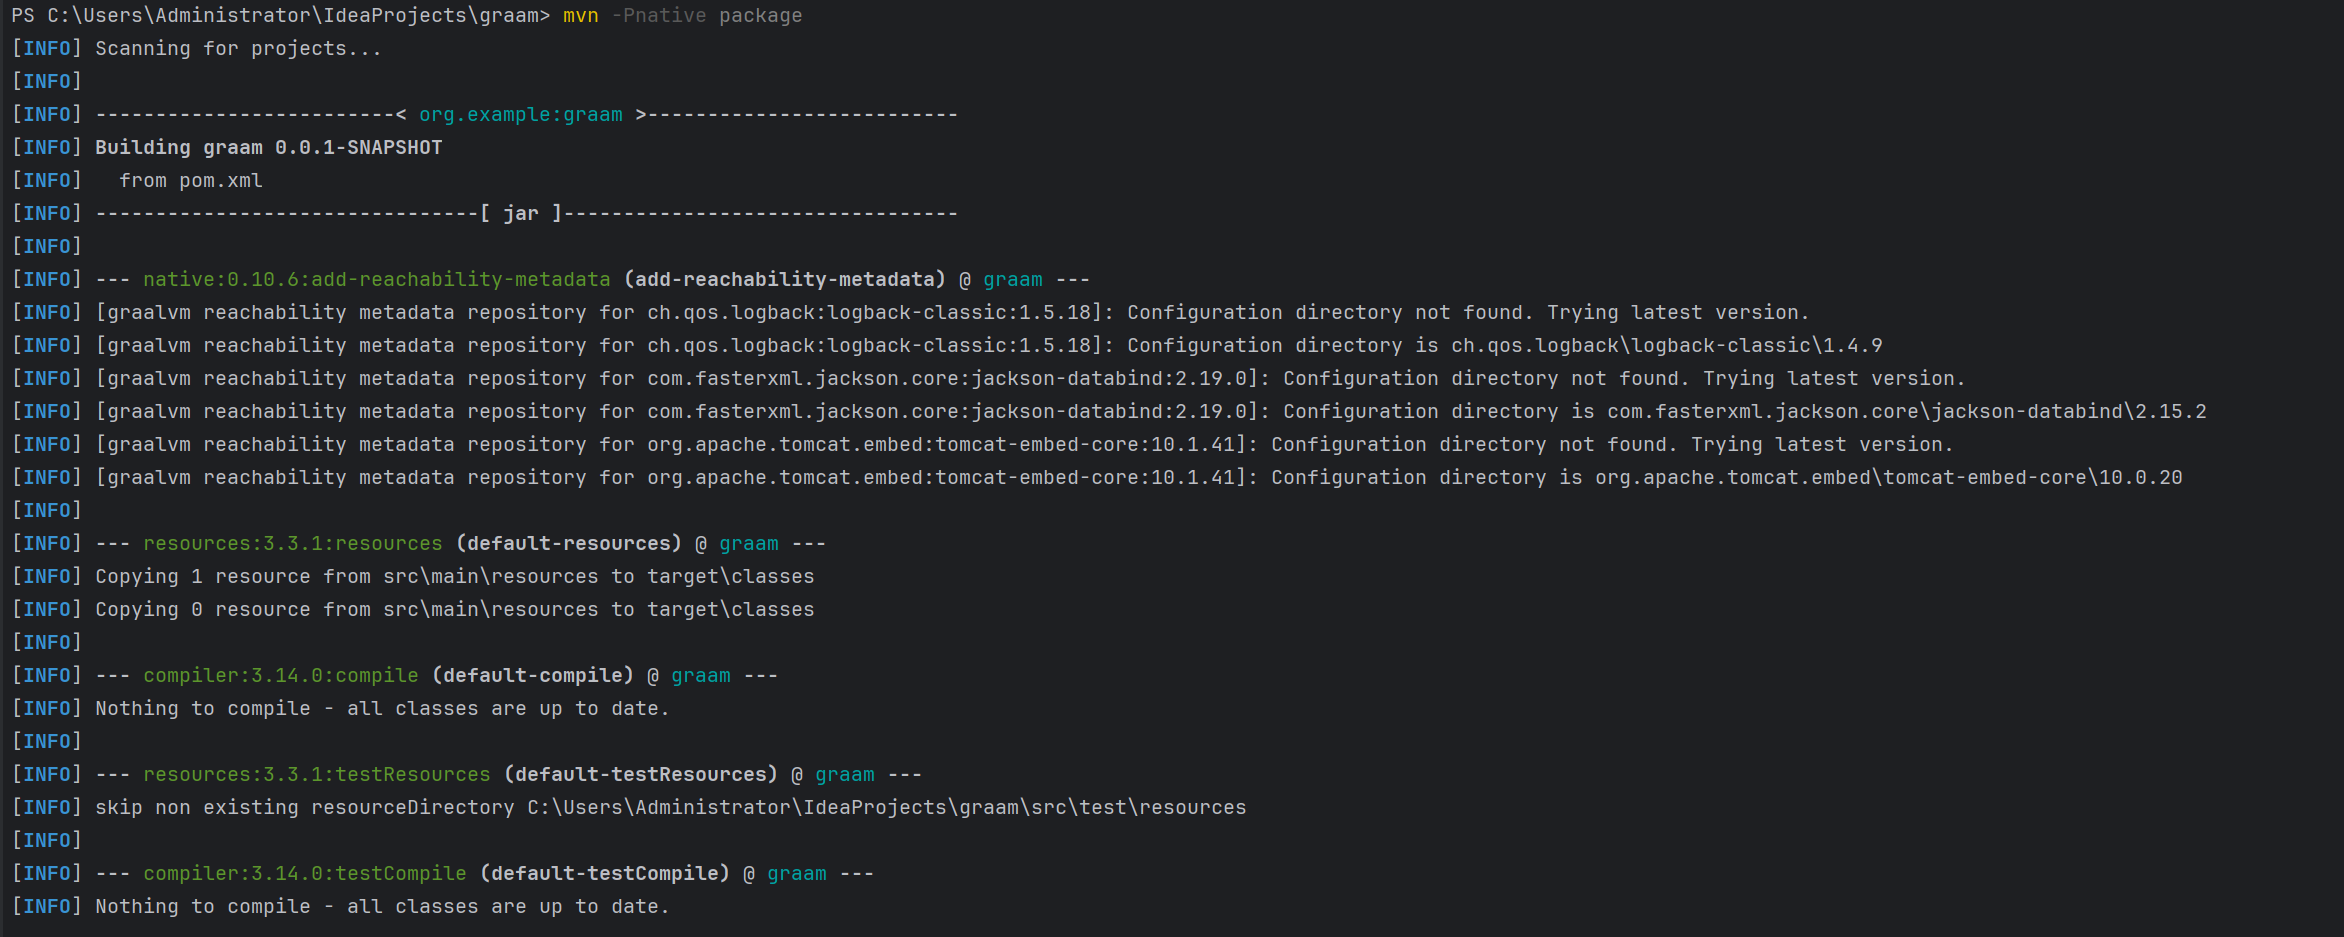Click the jackson-databind\2.15.2 configuration directory path
2344x937 pixels.
pos(1906,412)
